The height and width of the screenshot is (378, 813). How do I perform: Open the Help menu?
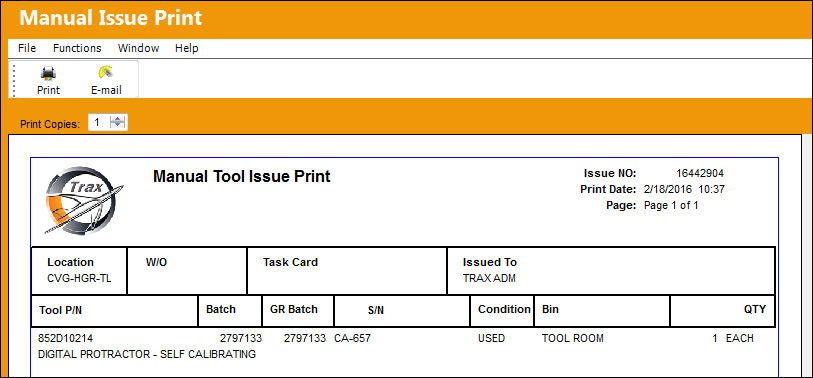(x=187, y=48)
